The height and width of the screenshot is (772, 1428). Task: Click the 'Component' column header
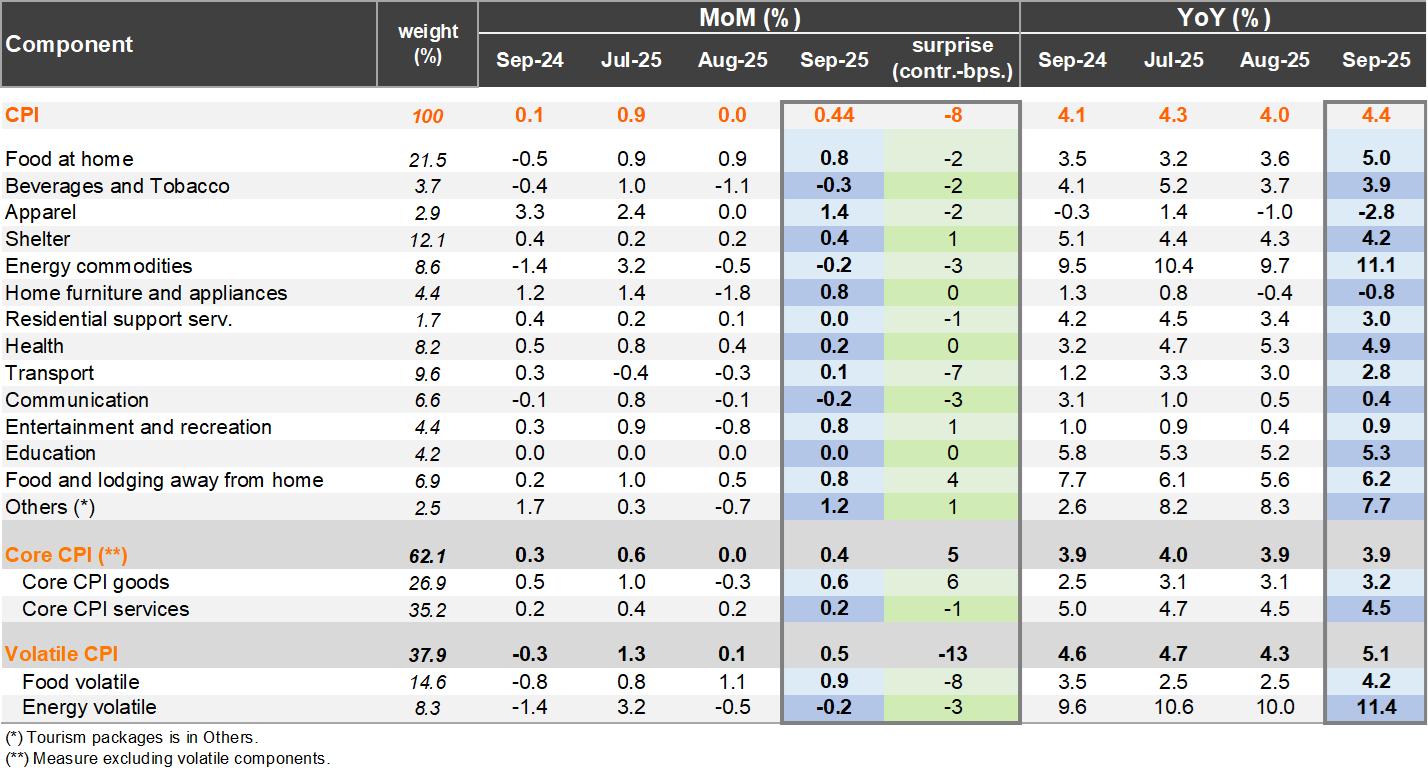pos(70,44)
